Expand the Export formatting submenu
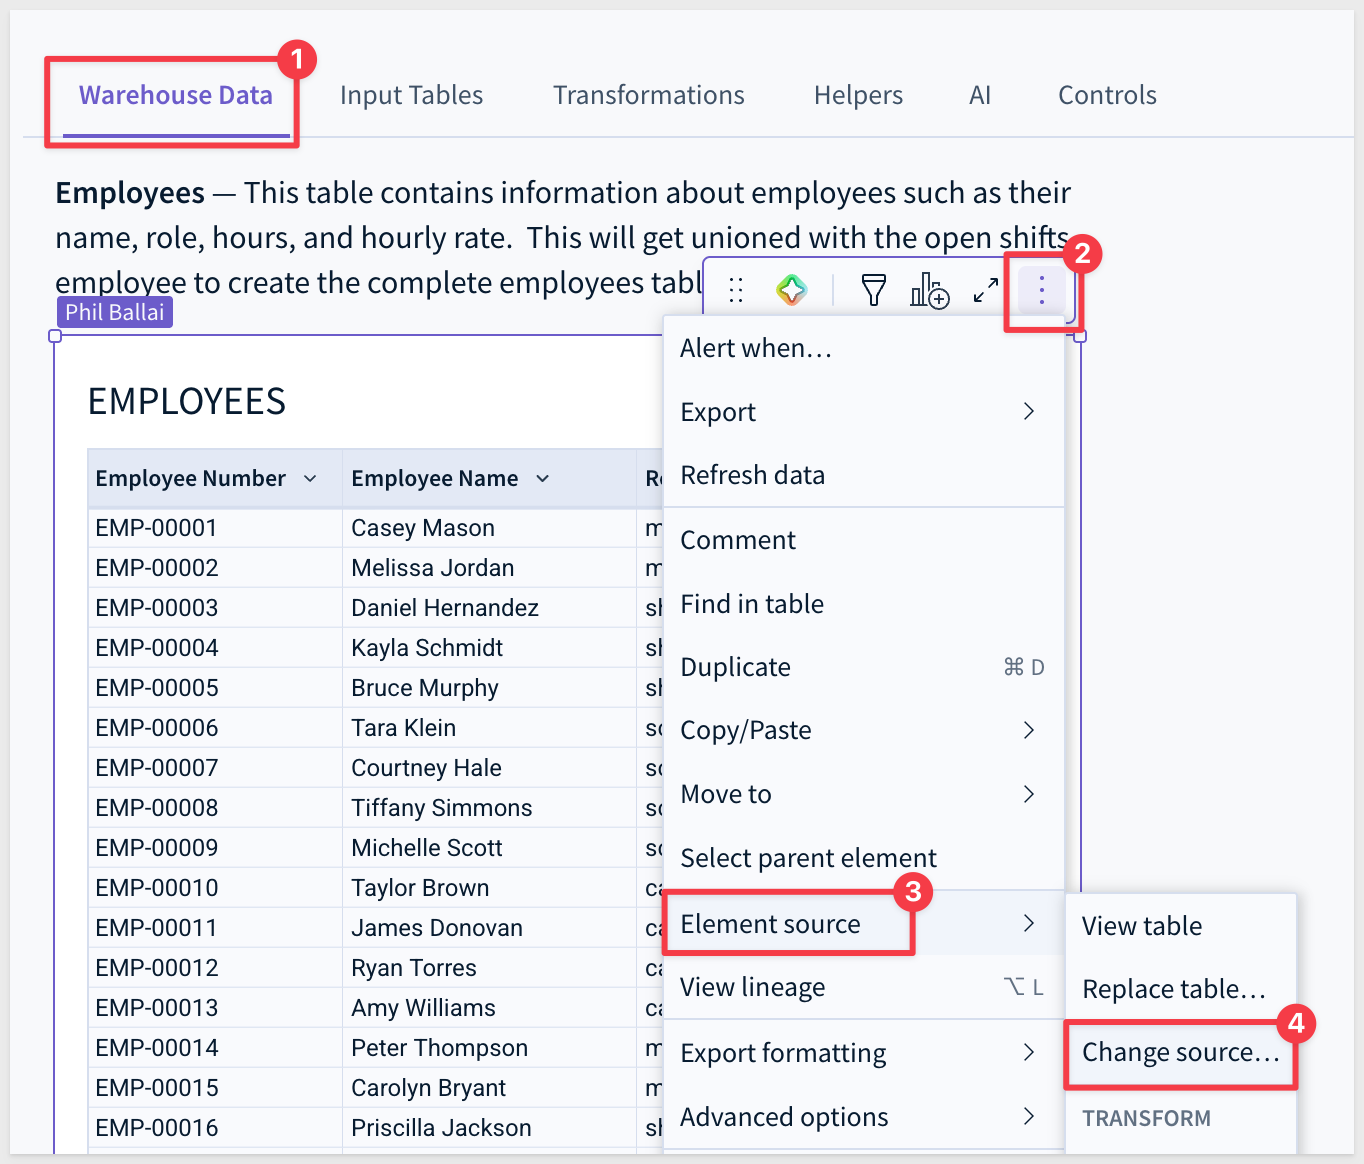This screenshot has width=1364, height=1164. point(863,1053)
